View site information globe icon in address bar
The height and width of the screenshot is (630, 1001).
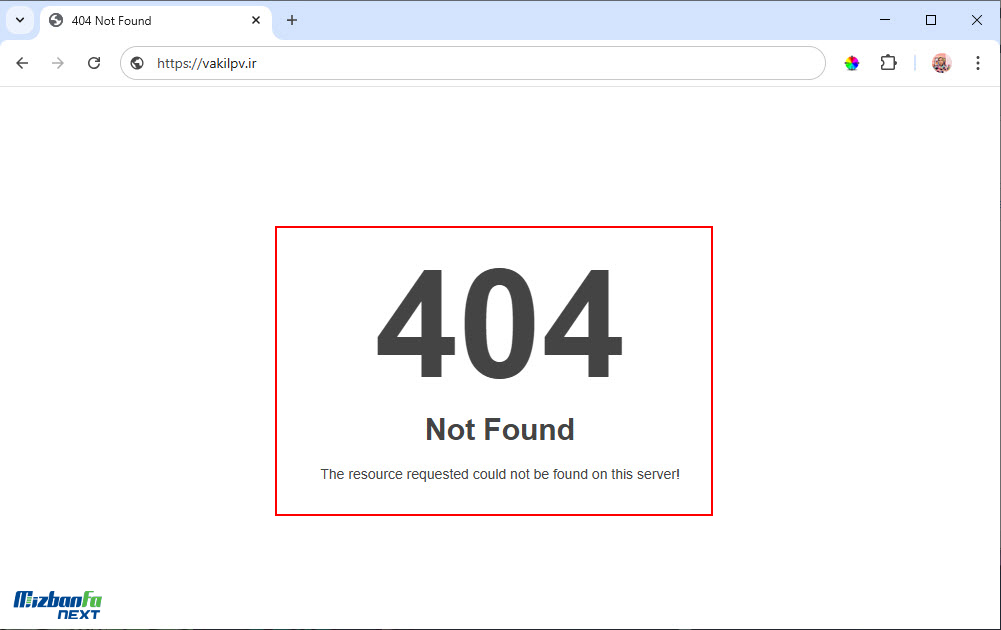tap(137, 63)
